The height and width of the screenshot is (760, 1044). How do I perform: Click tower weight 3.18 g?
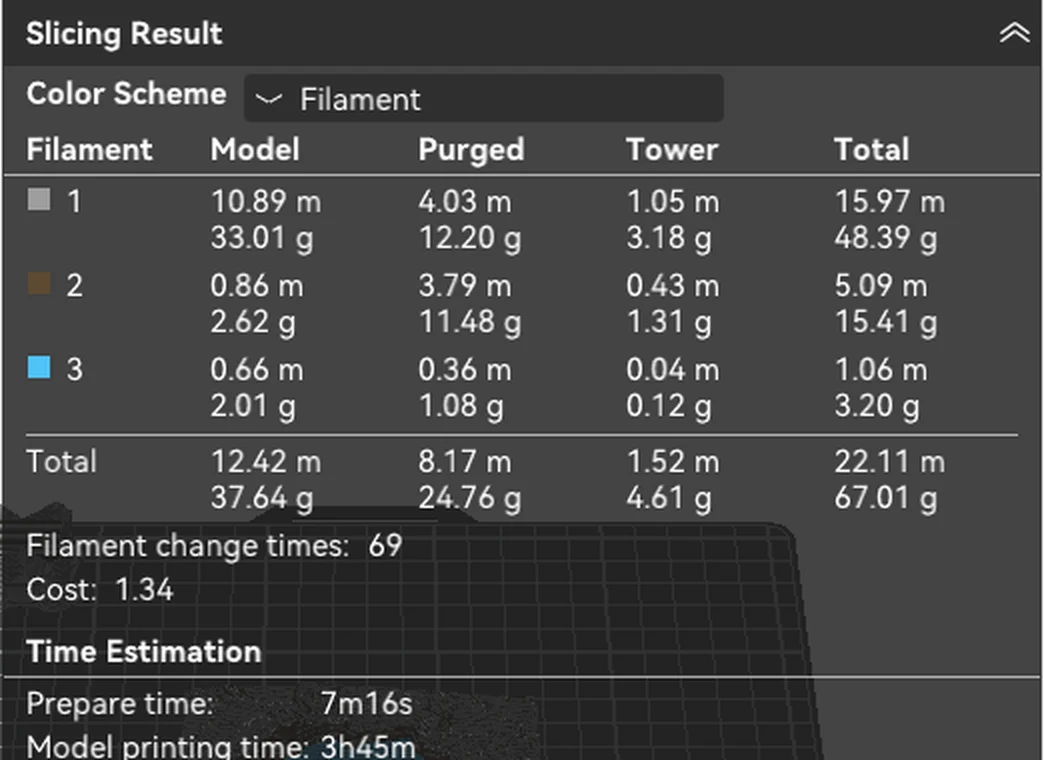coord(668,238)
